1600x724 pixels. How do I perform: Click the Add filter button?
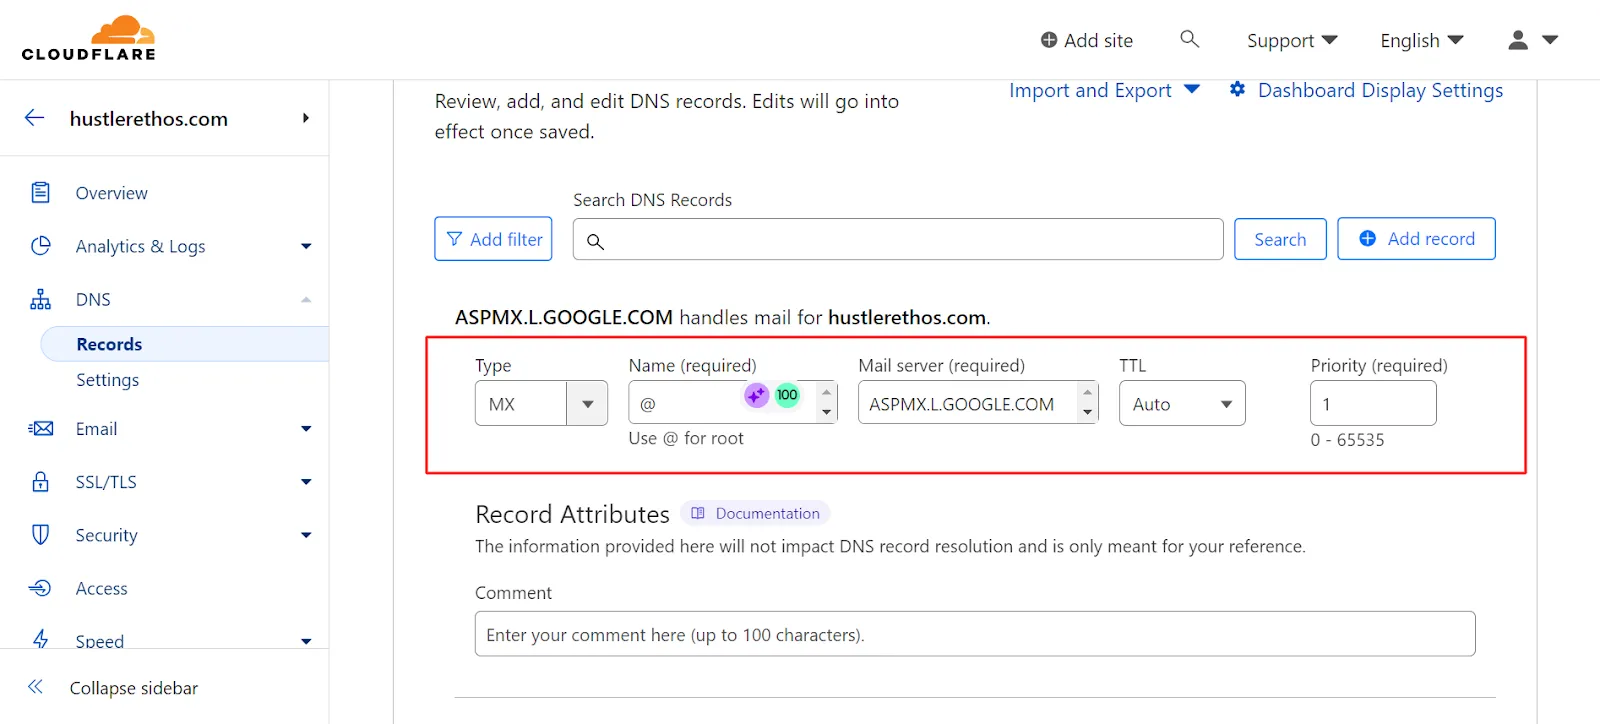point(493,239)
